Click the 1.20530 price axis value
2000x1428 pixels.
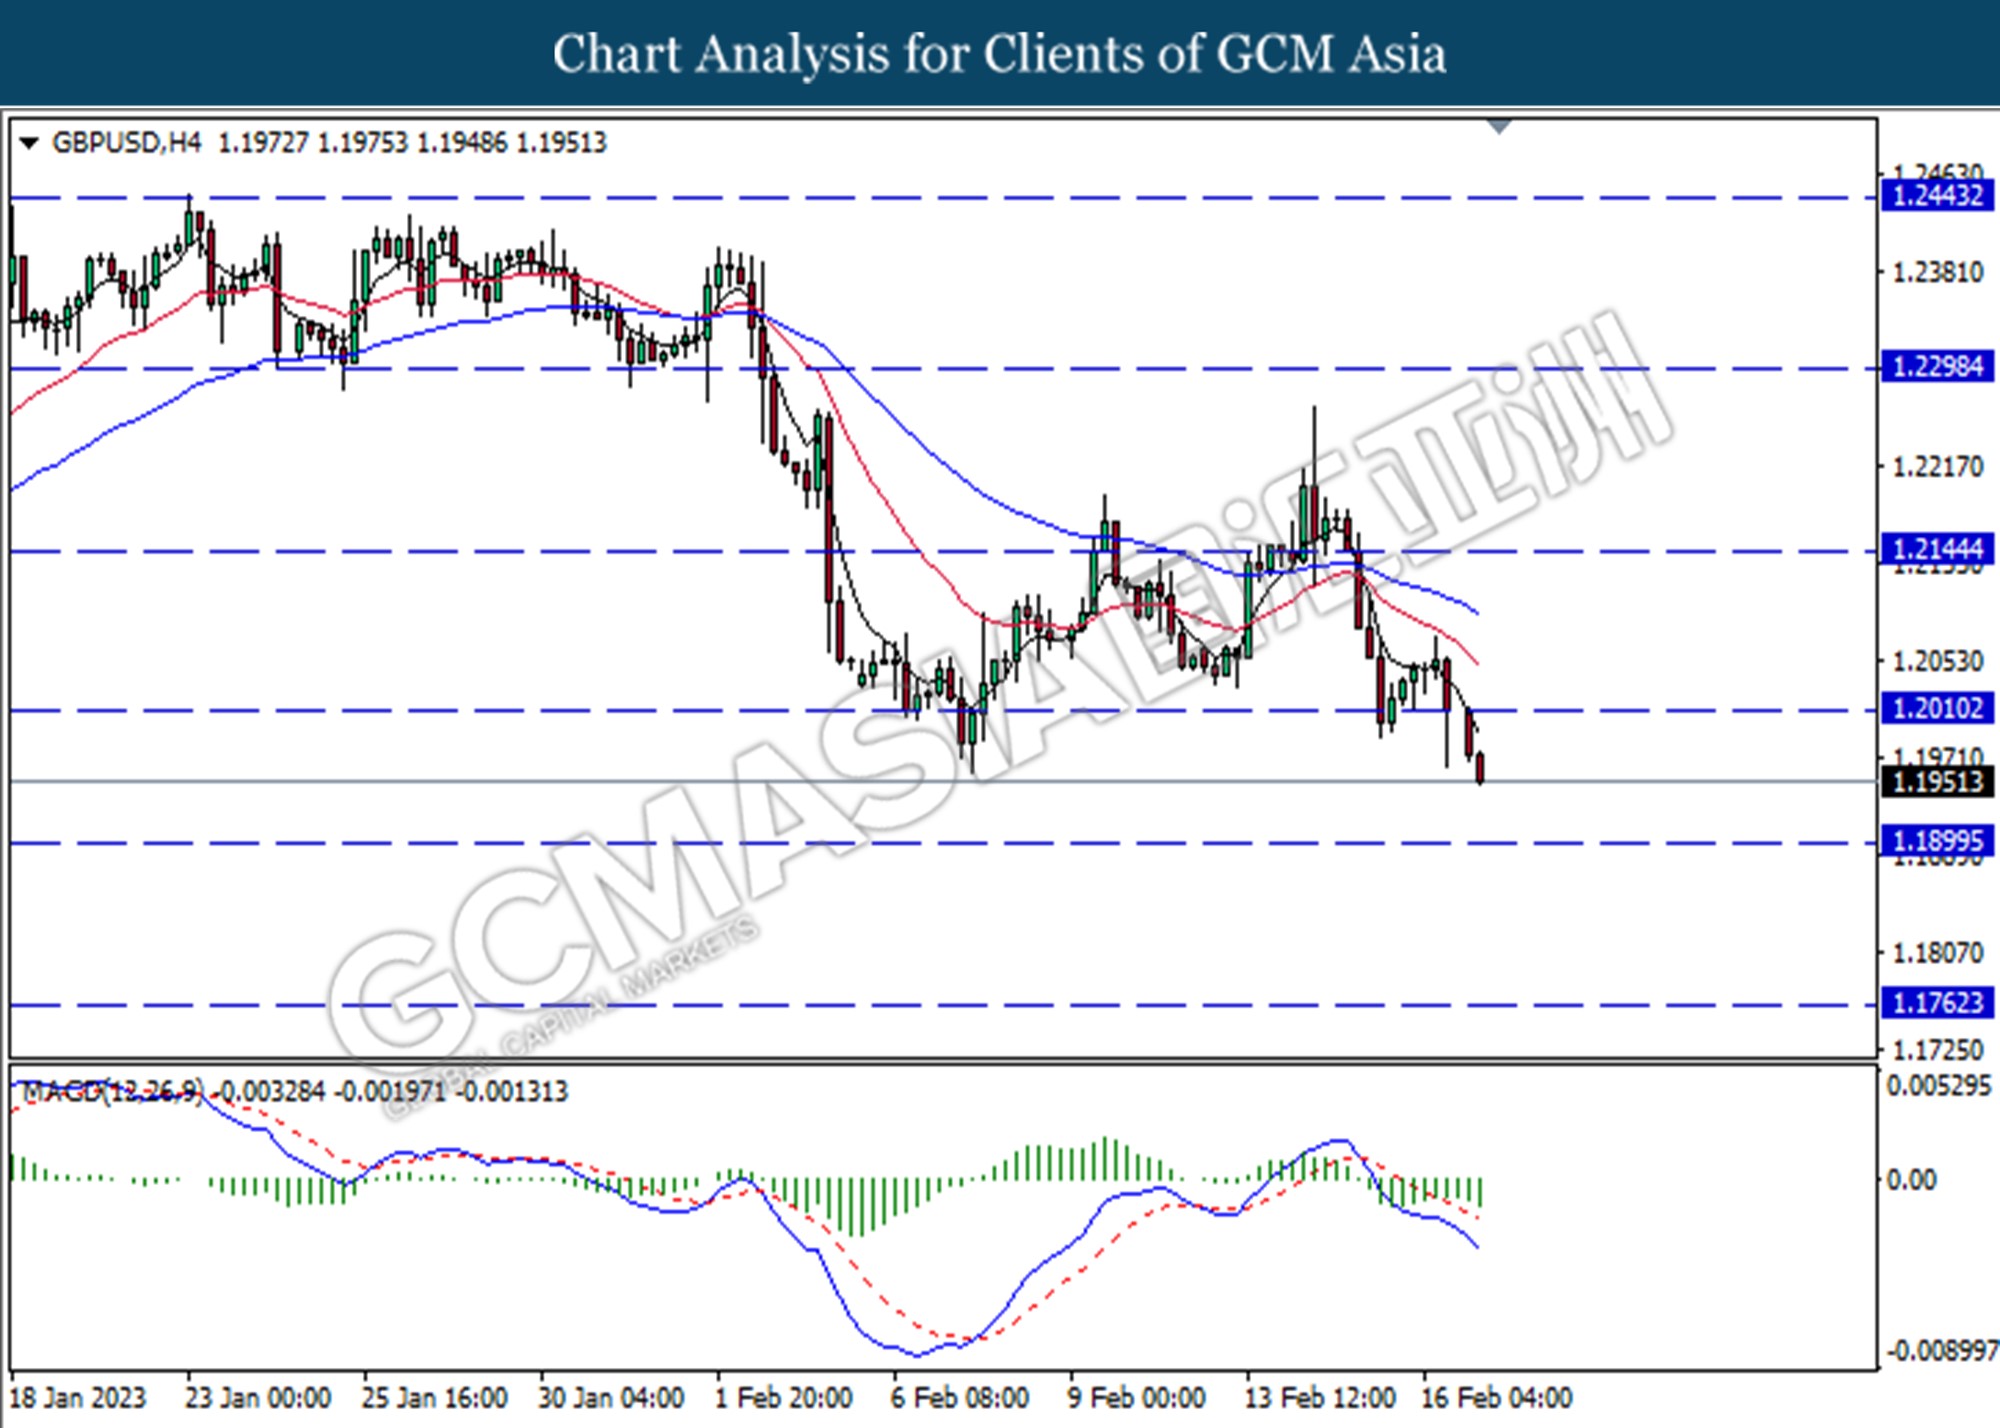[1938, 661]
